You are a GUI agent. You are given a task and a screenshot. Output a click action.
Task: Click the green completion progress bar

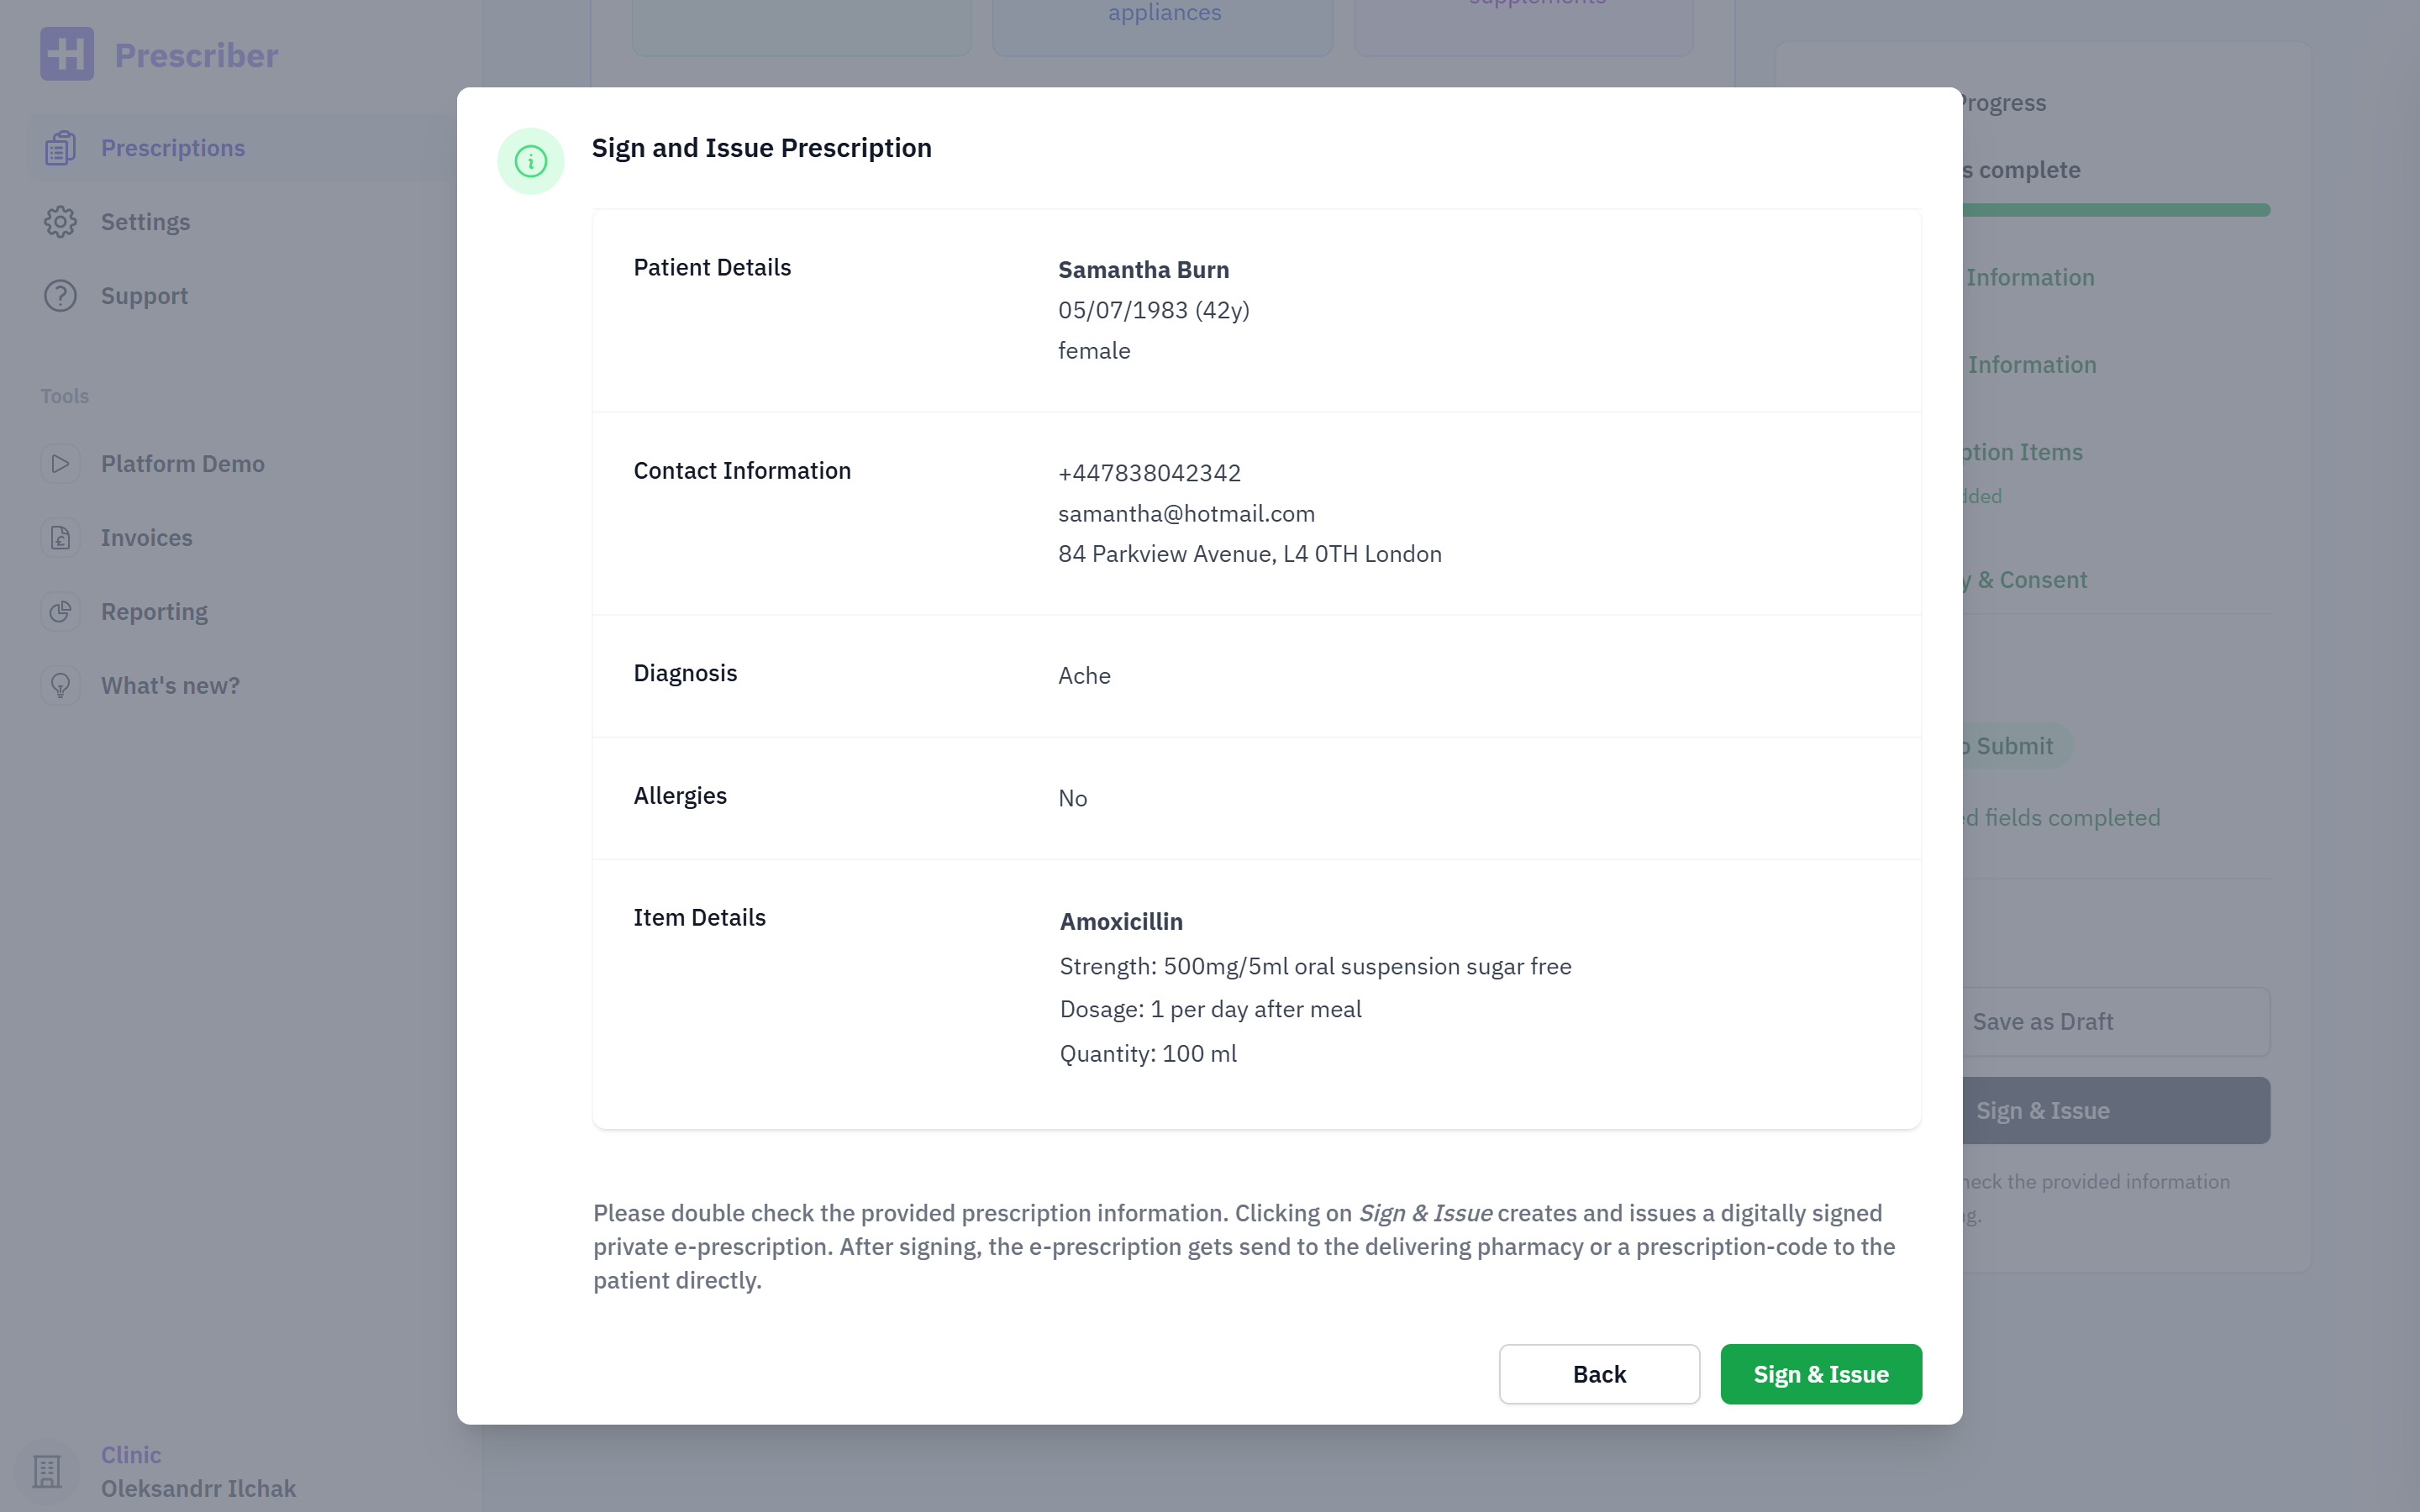coord(2116,210)
